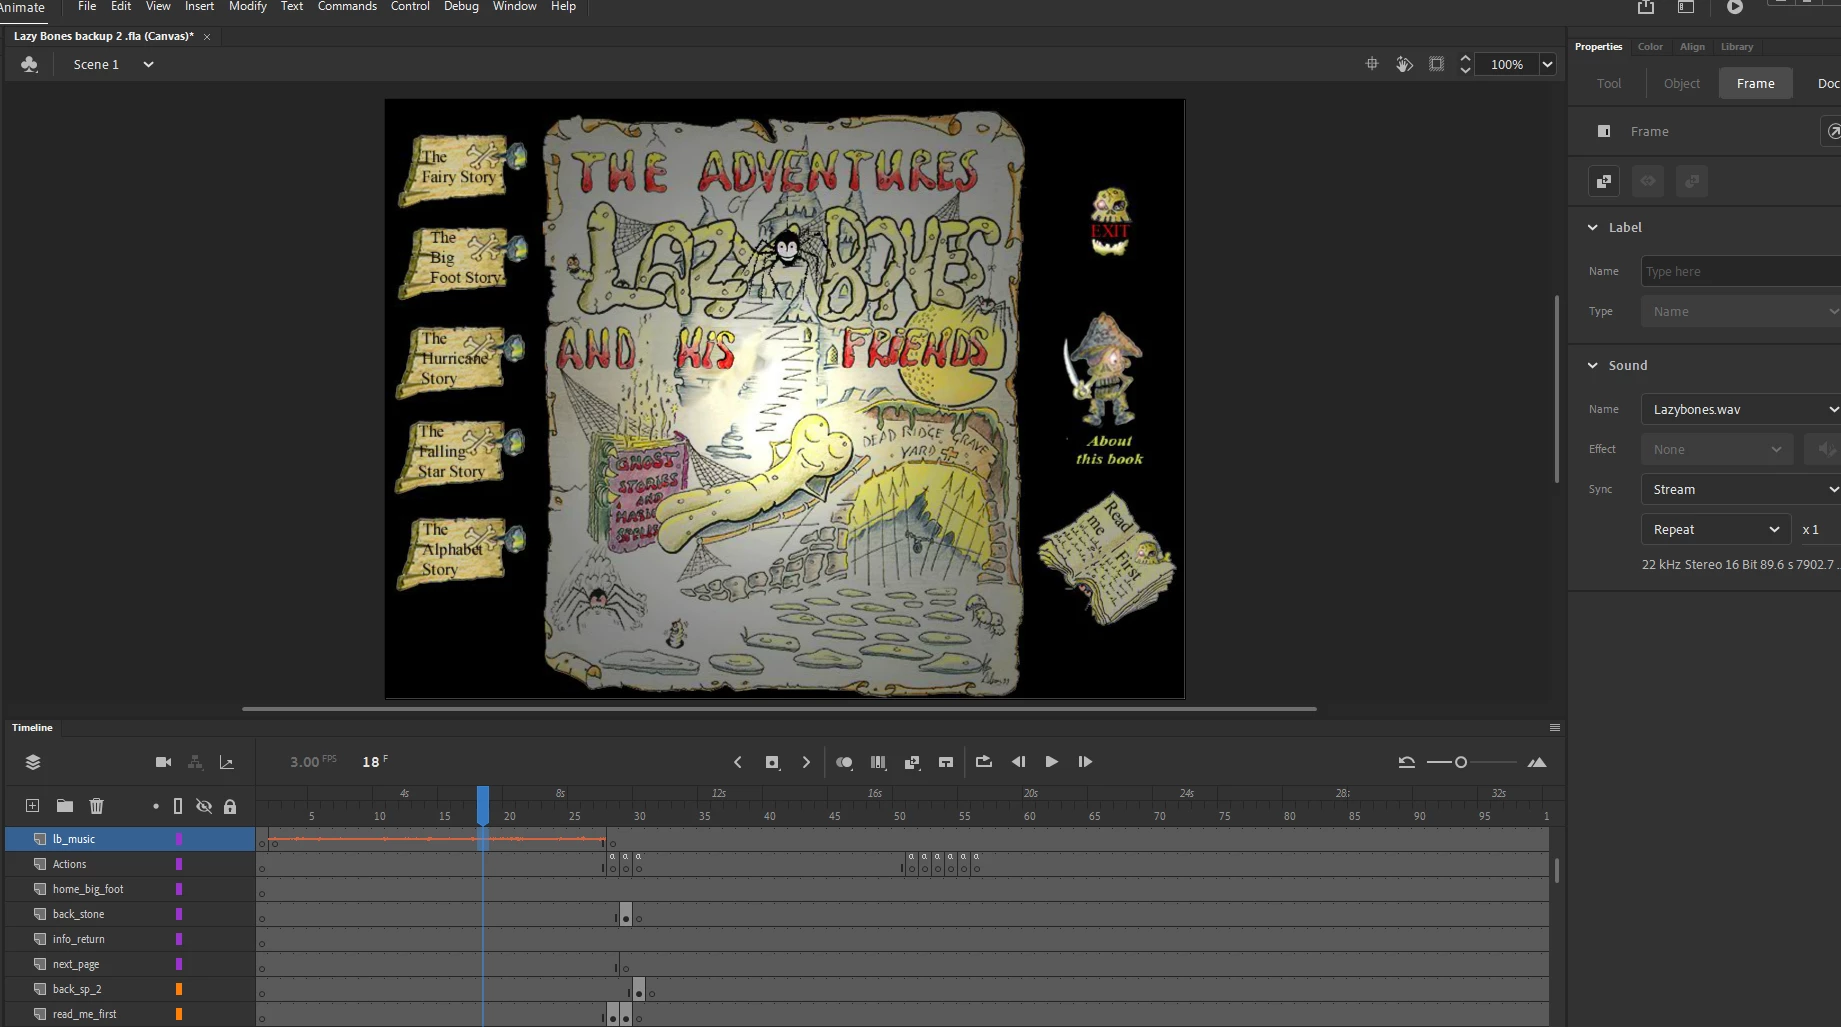Go to the previous keyframe
Screen dimensions: 1841x1027
tap(738, 762)
